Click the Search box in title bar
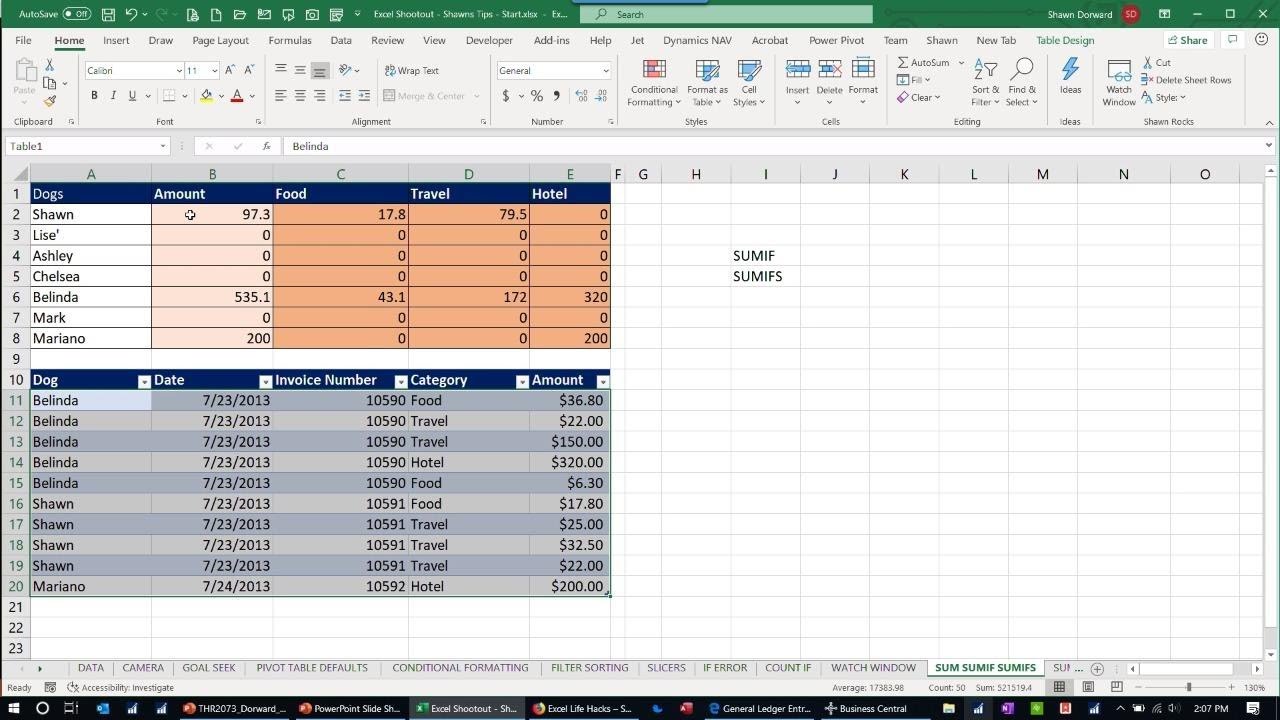The width and height of the screenshot is (1280, 720). tap(726, 14)
